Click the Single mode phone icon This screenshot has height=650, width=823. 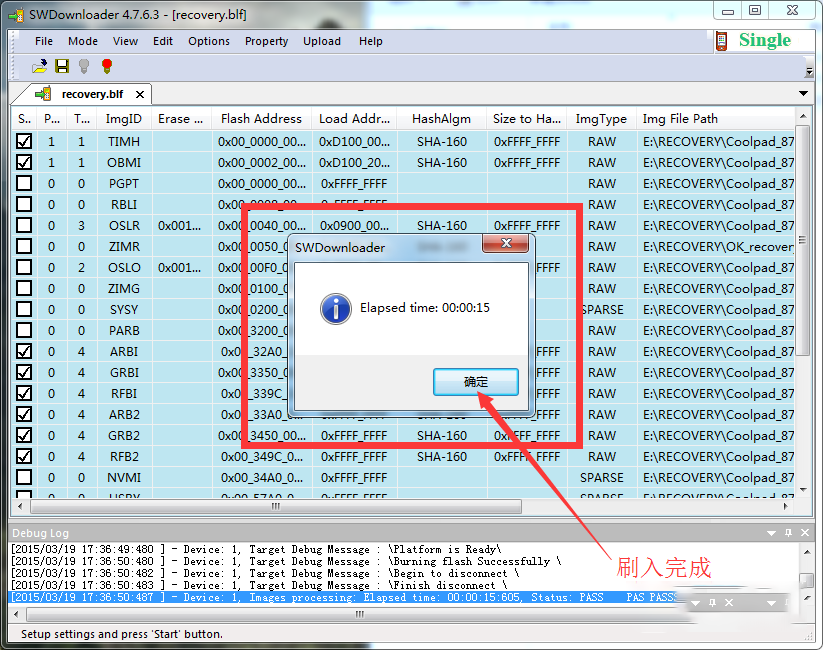(722, 41)
